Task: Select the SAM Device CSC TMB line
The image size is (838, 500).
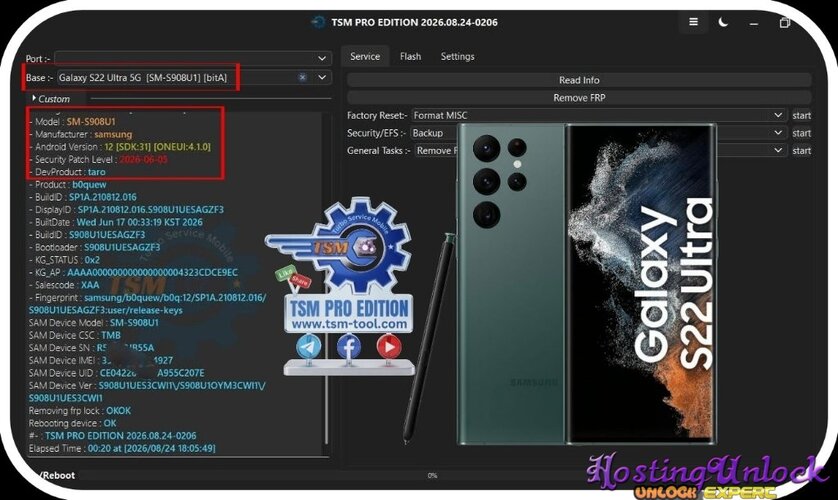Action: (x=75, y=335)
